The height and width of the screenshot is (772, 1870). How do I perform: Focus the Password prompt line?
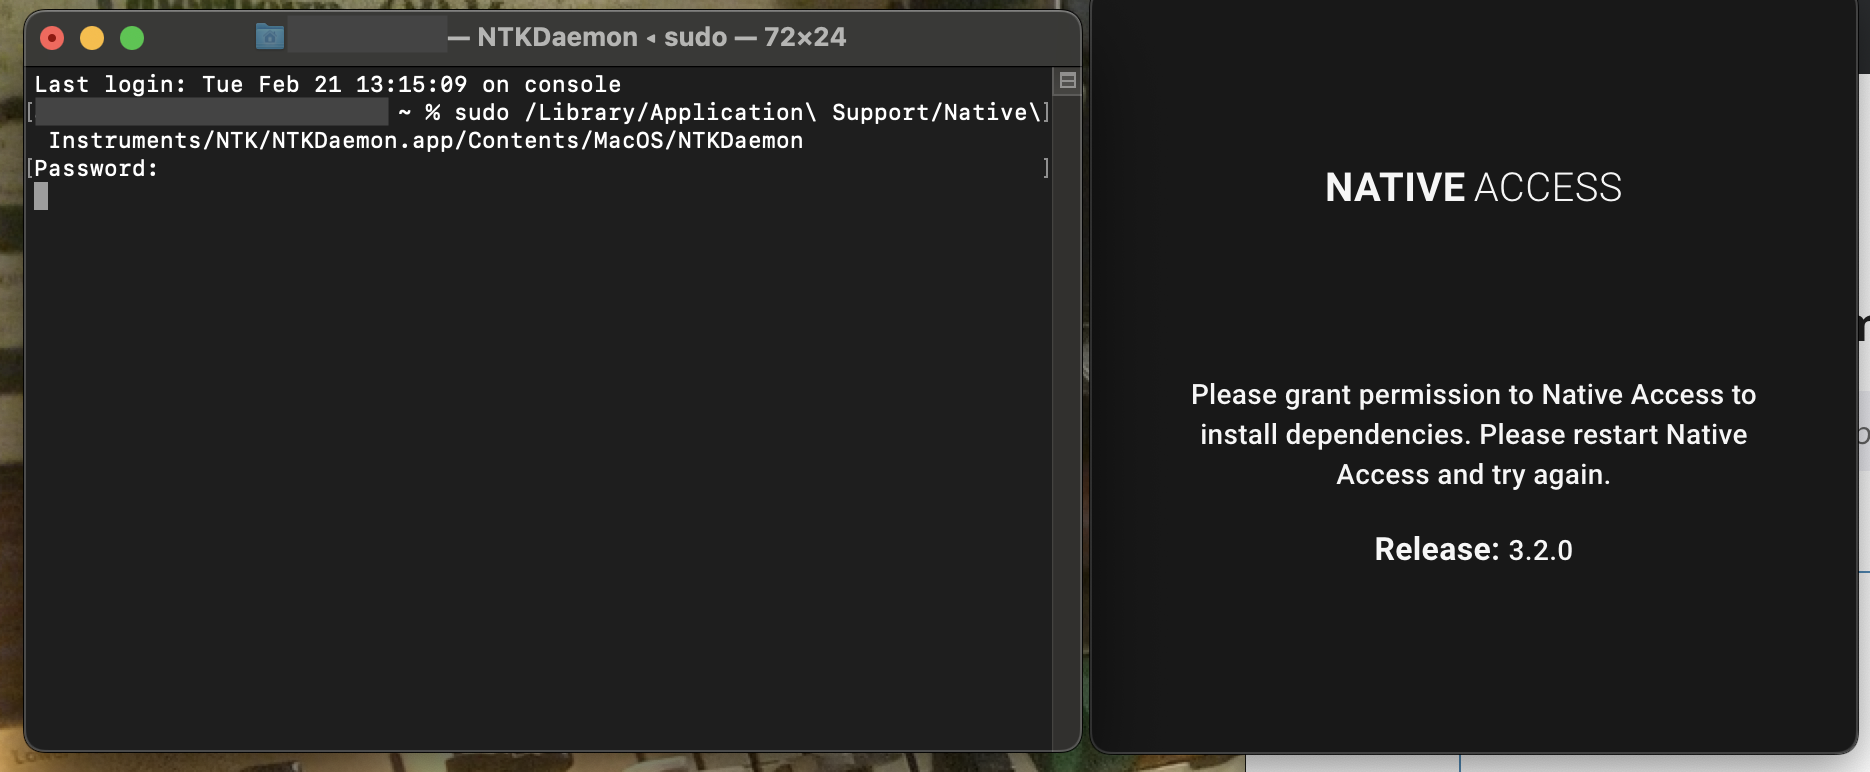(x=96, y=168)
